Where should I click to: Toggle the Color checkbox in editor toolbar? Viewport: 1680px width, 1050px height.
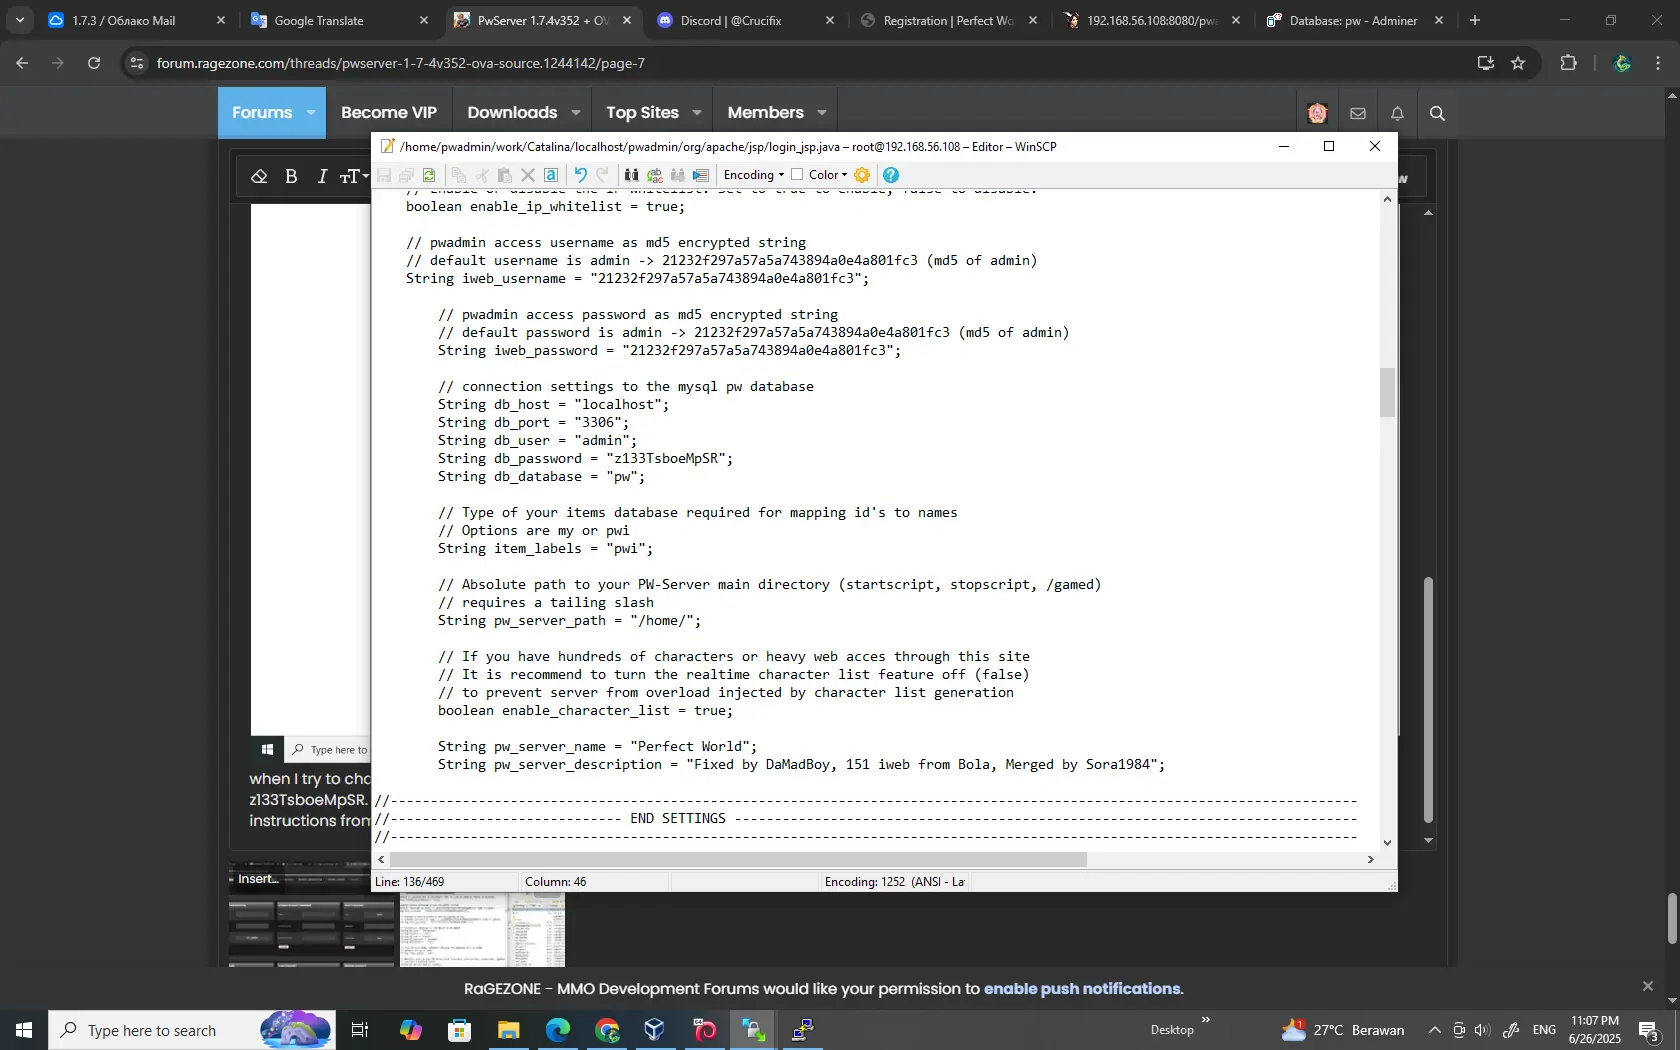pos(797,174)
